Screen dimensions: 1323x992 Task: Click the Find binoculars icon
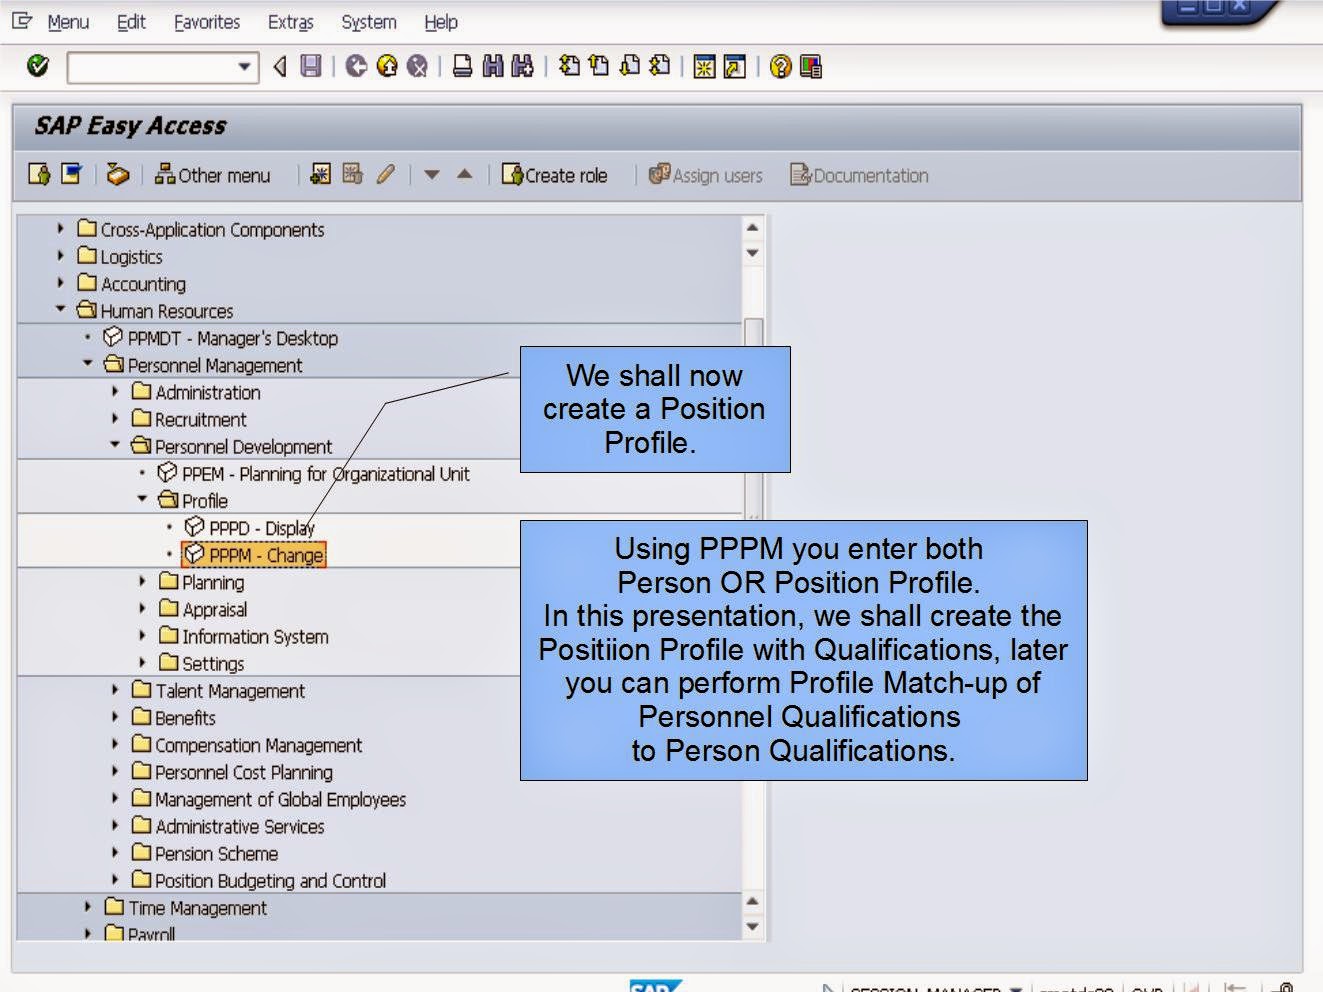(492, 66)
